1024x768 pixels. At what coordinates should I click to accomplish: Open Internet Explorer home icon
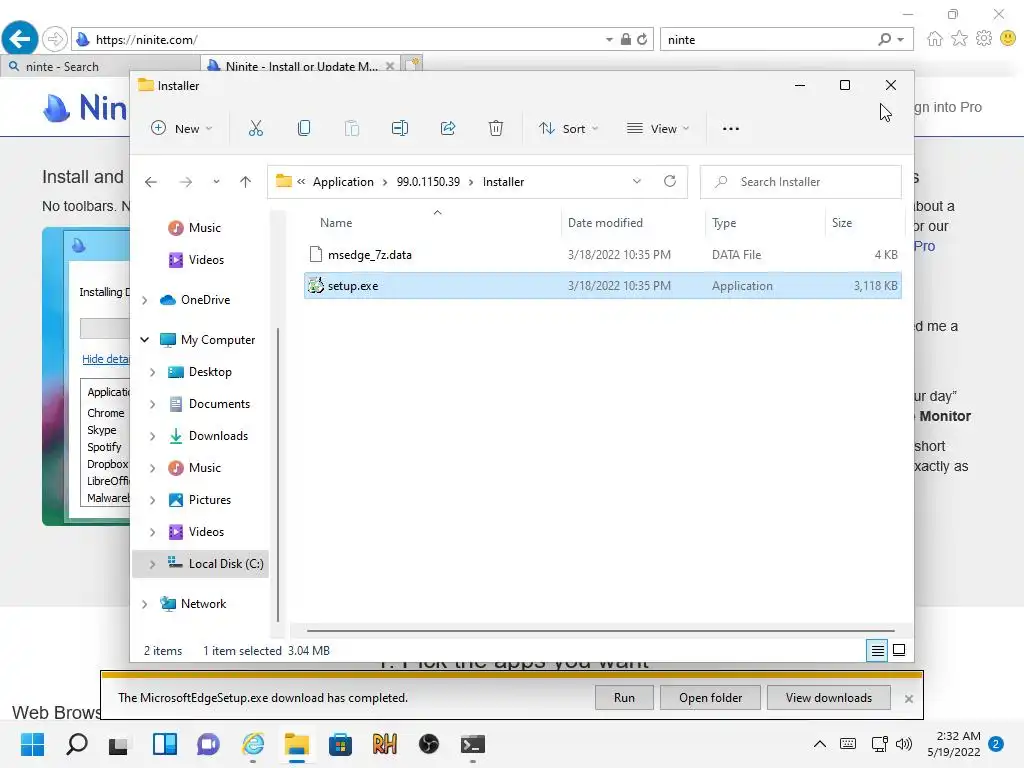(x=935, y=39)
